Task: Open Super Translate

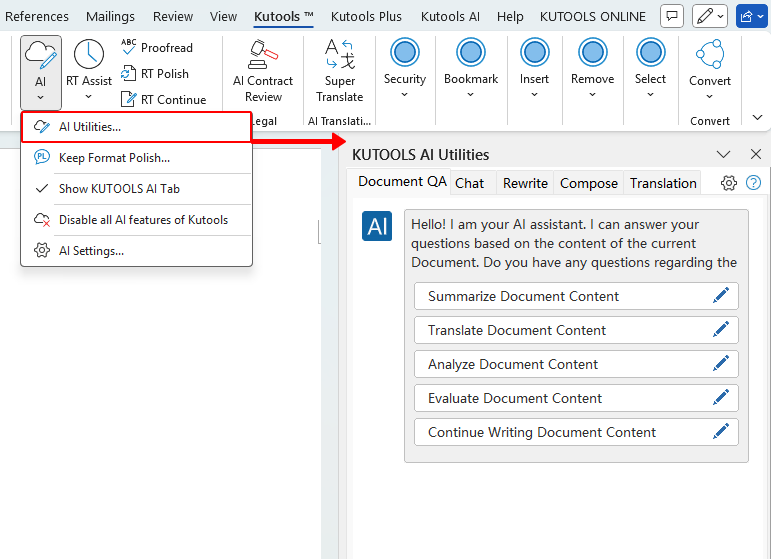Action: click(340, 71)
